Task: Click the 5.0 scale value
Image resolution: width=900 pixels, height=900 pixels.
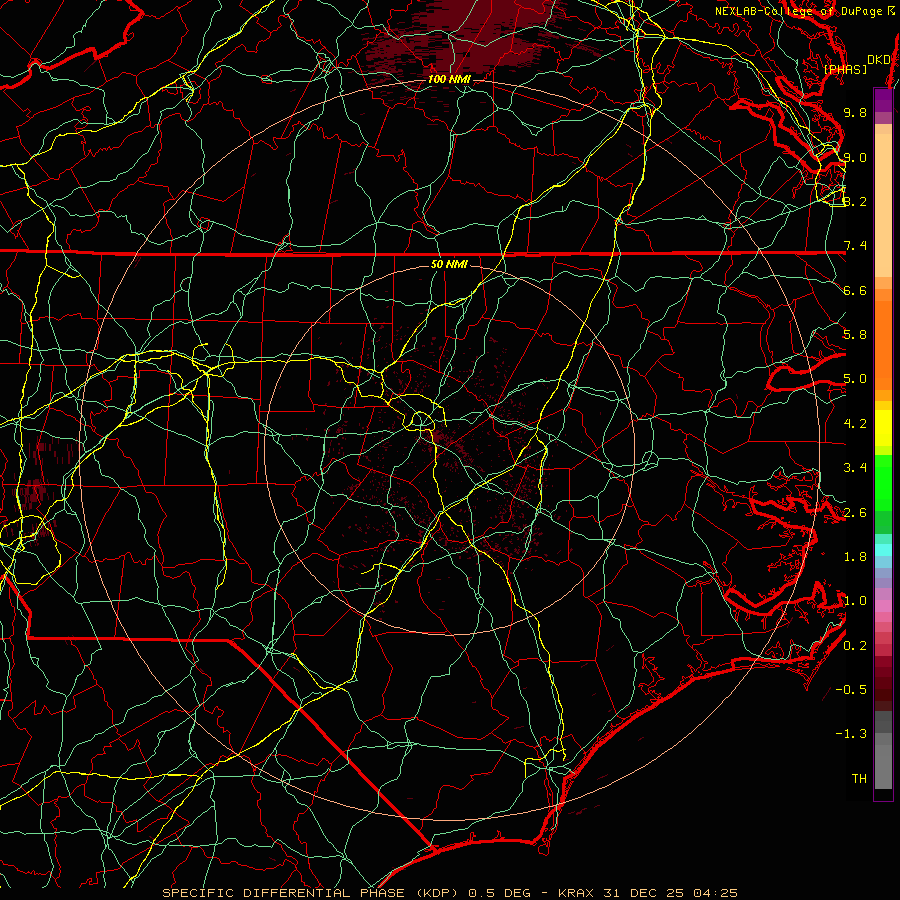Action: (855, 379)
